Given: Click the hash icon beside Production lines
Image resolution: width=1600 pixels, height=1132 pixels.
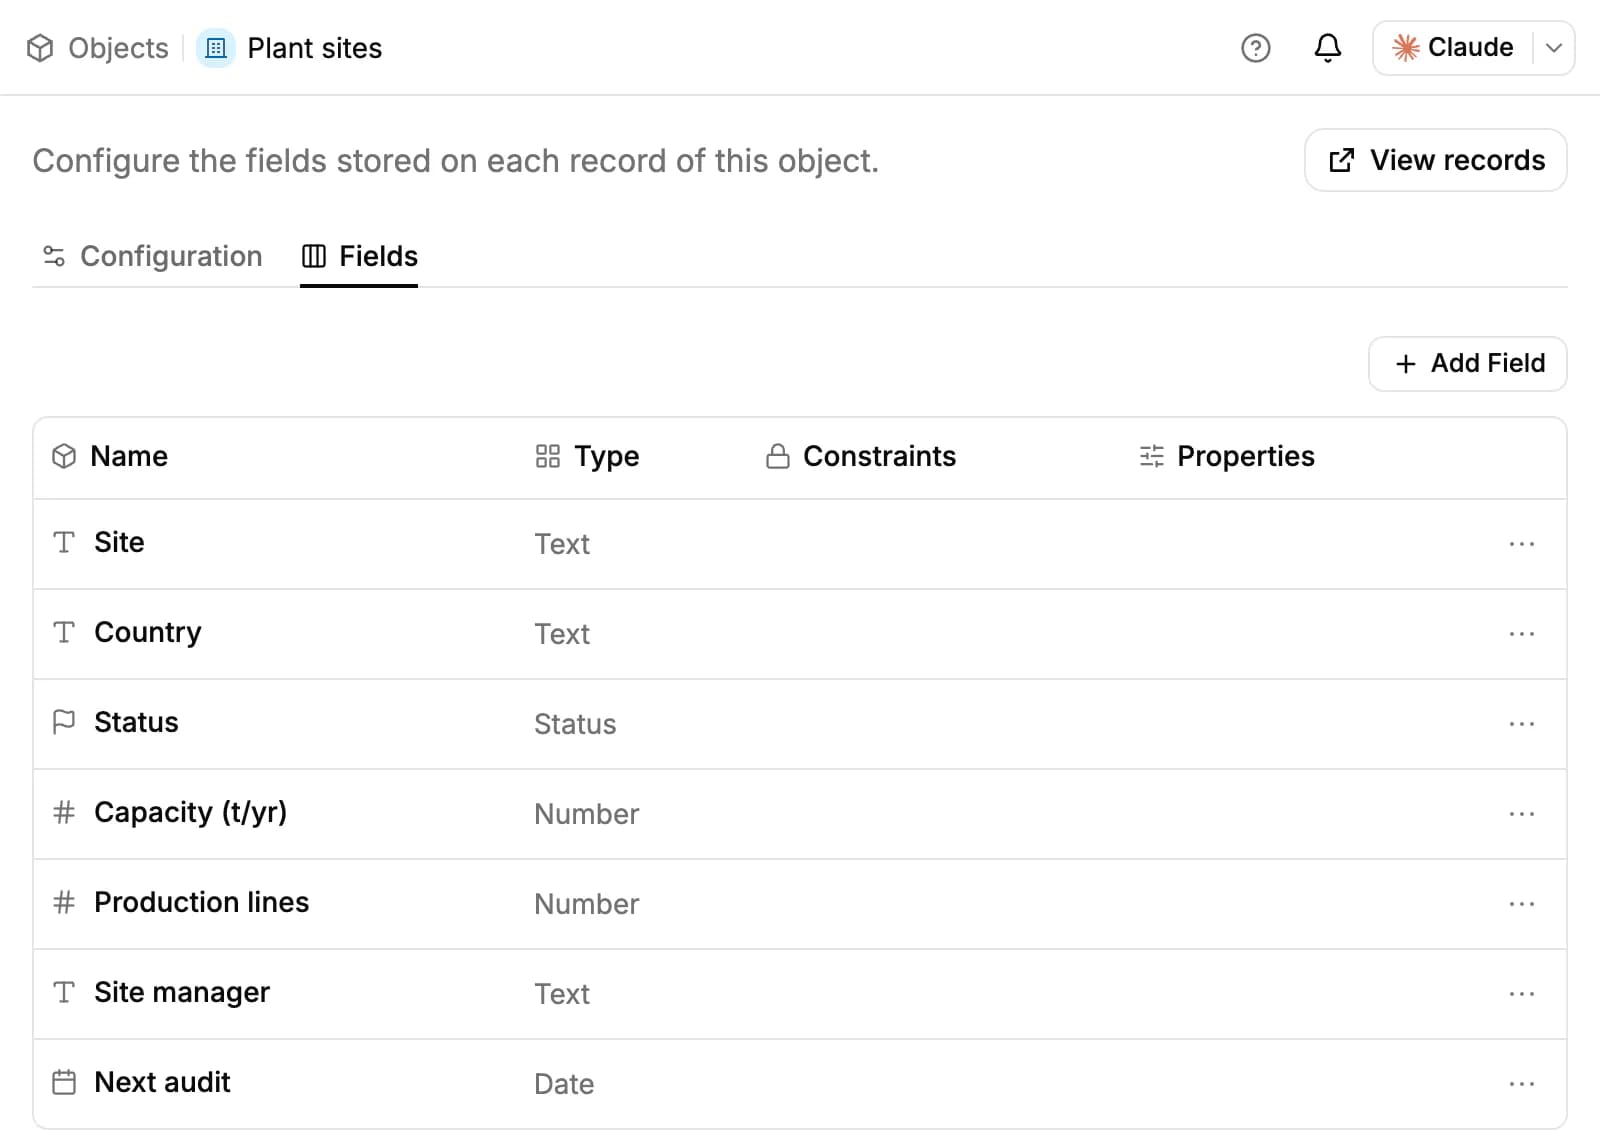Looking at the screenshot, I should click(64, 902).
